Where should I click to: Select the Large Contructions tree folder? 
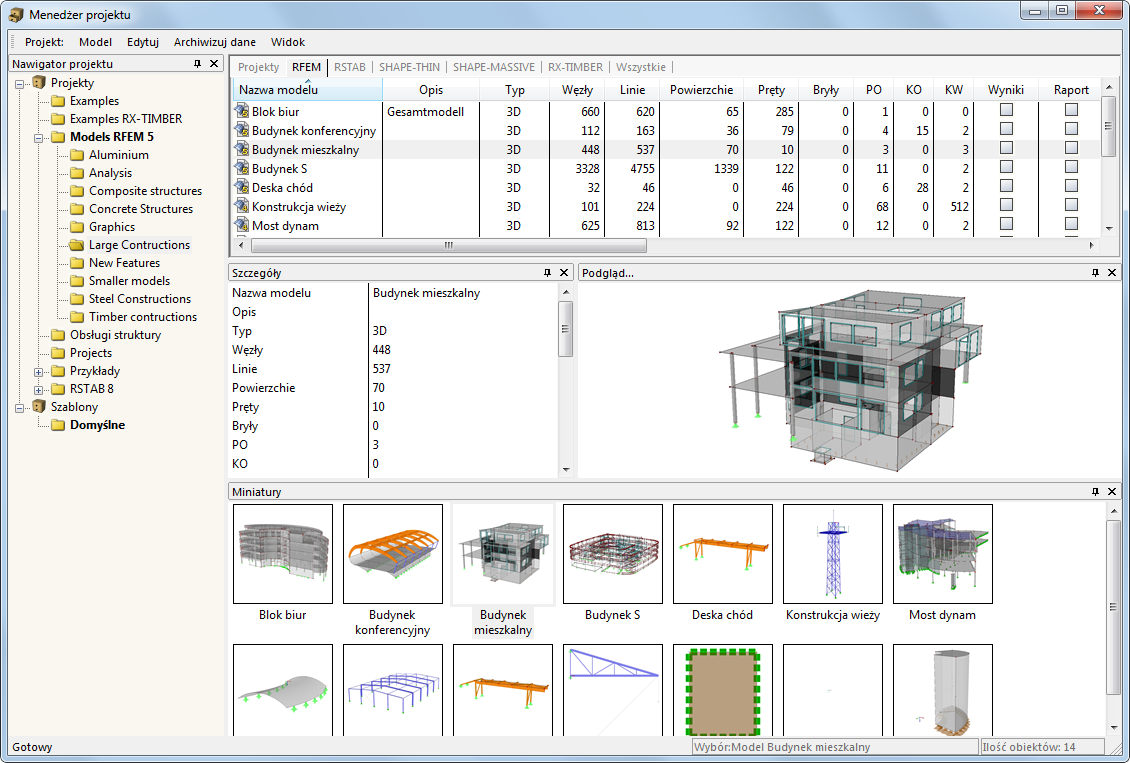coord(139,245)
